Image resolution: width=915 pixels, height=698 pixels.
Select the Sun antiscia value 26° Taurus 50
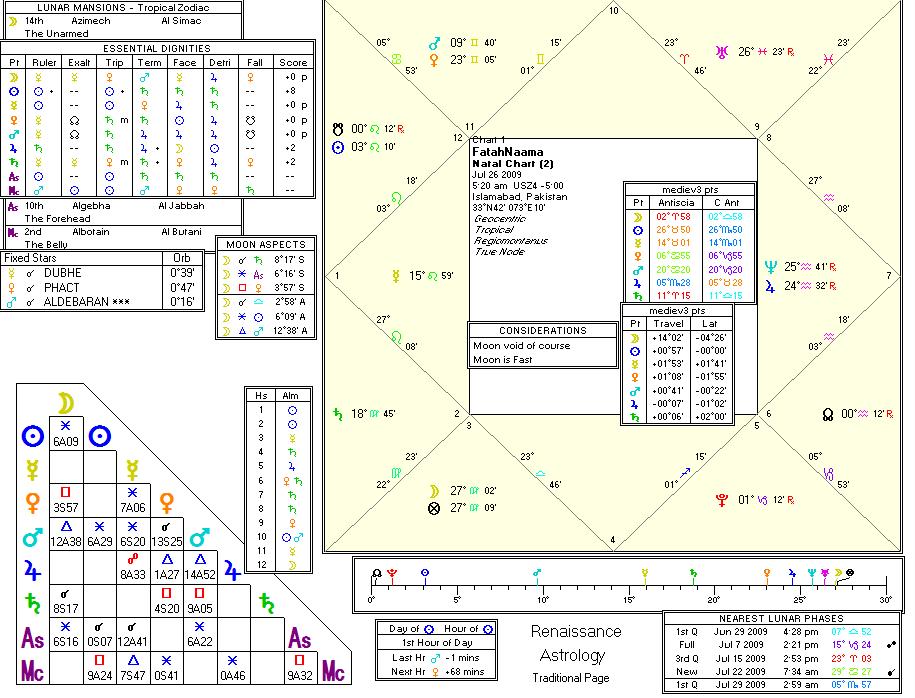pyautogui.click(x=673, y=229)
